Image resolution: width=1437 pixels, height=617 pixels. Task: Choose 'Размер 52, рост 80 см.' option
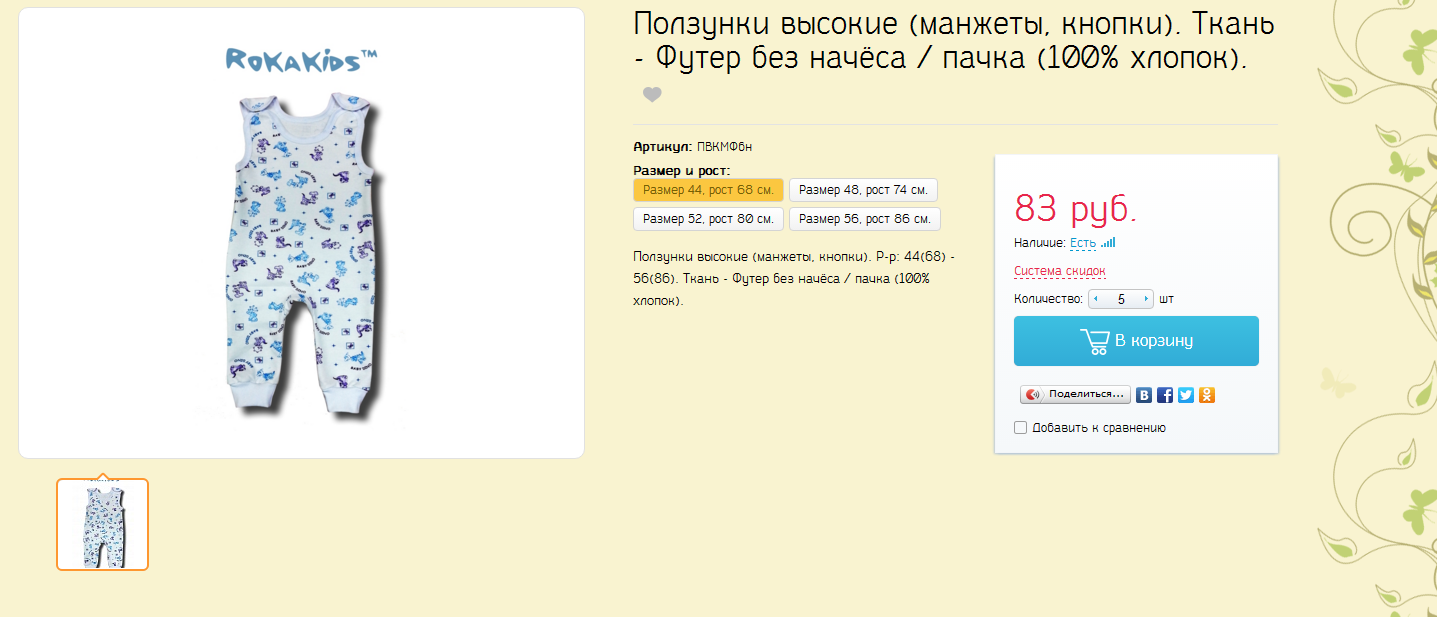tap(708, 219)
